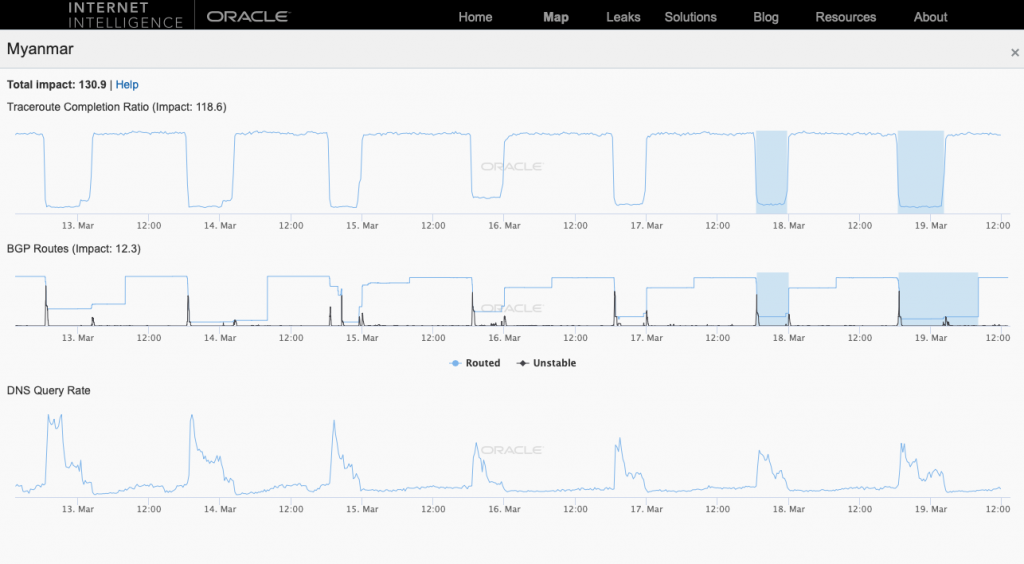1024x564 pixels.
Task: Open the Blog section
Action: coord(765,17)
